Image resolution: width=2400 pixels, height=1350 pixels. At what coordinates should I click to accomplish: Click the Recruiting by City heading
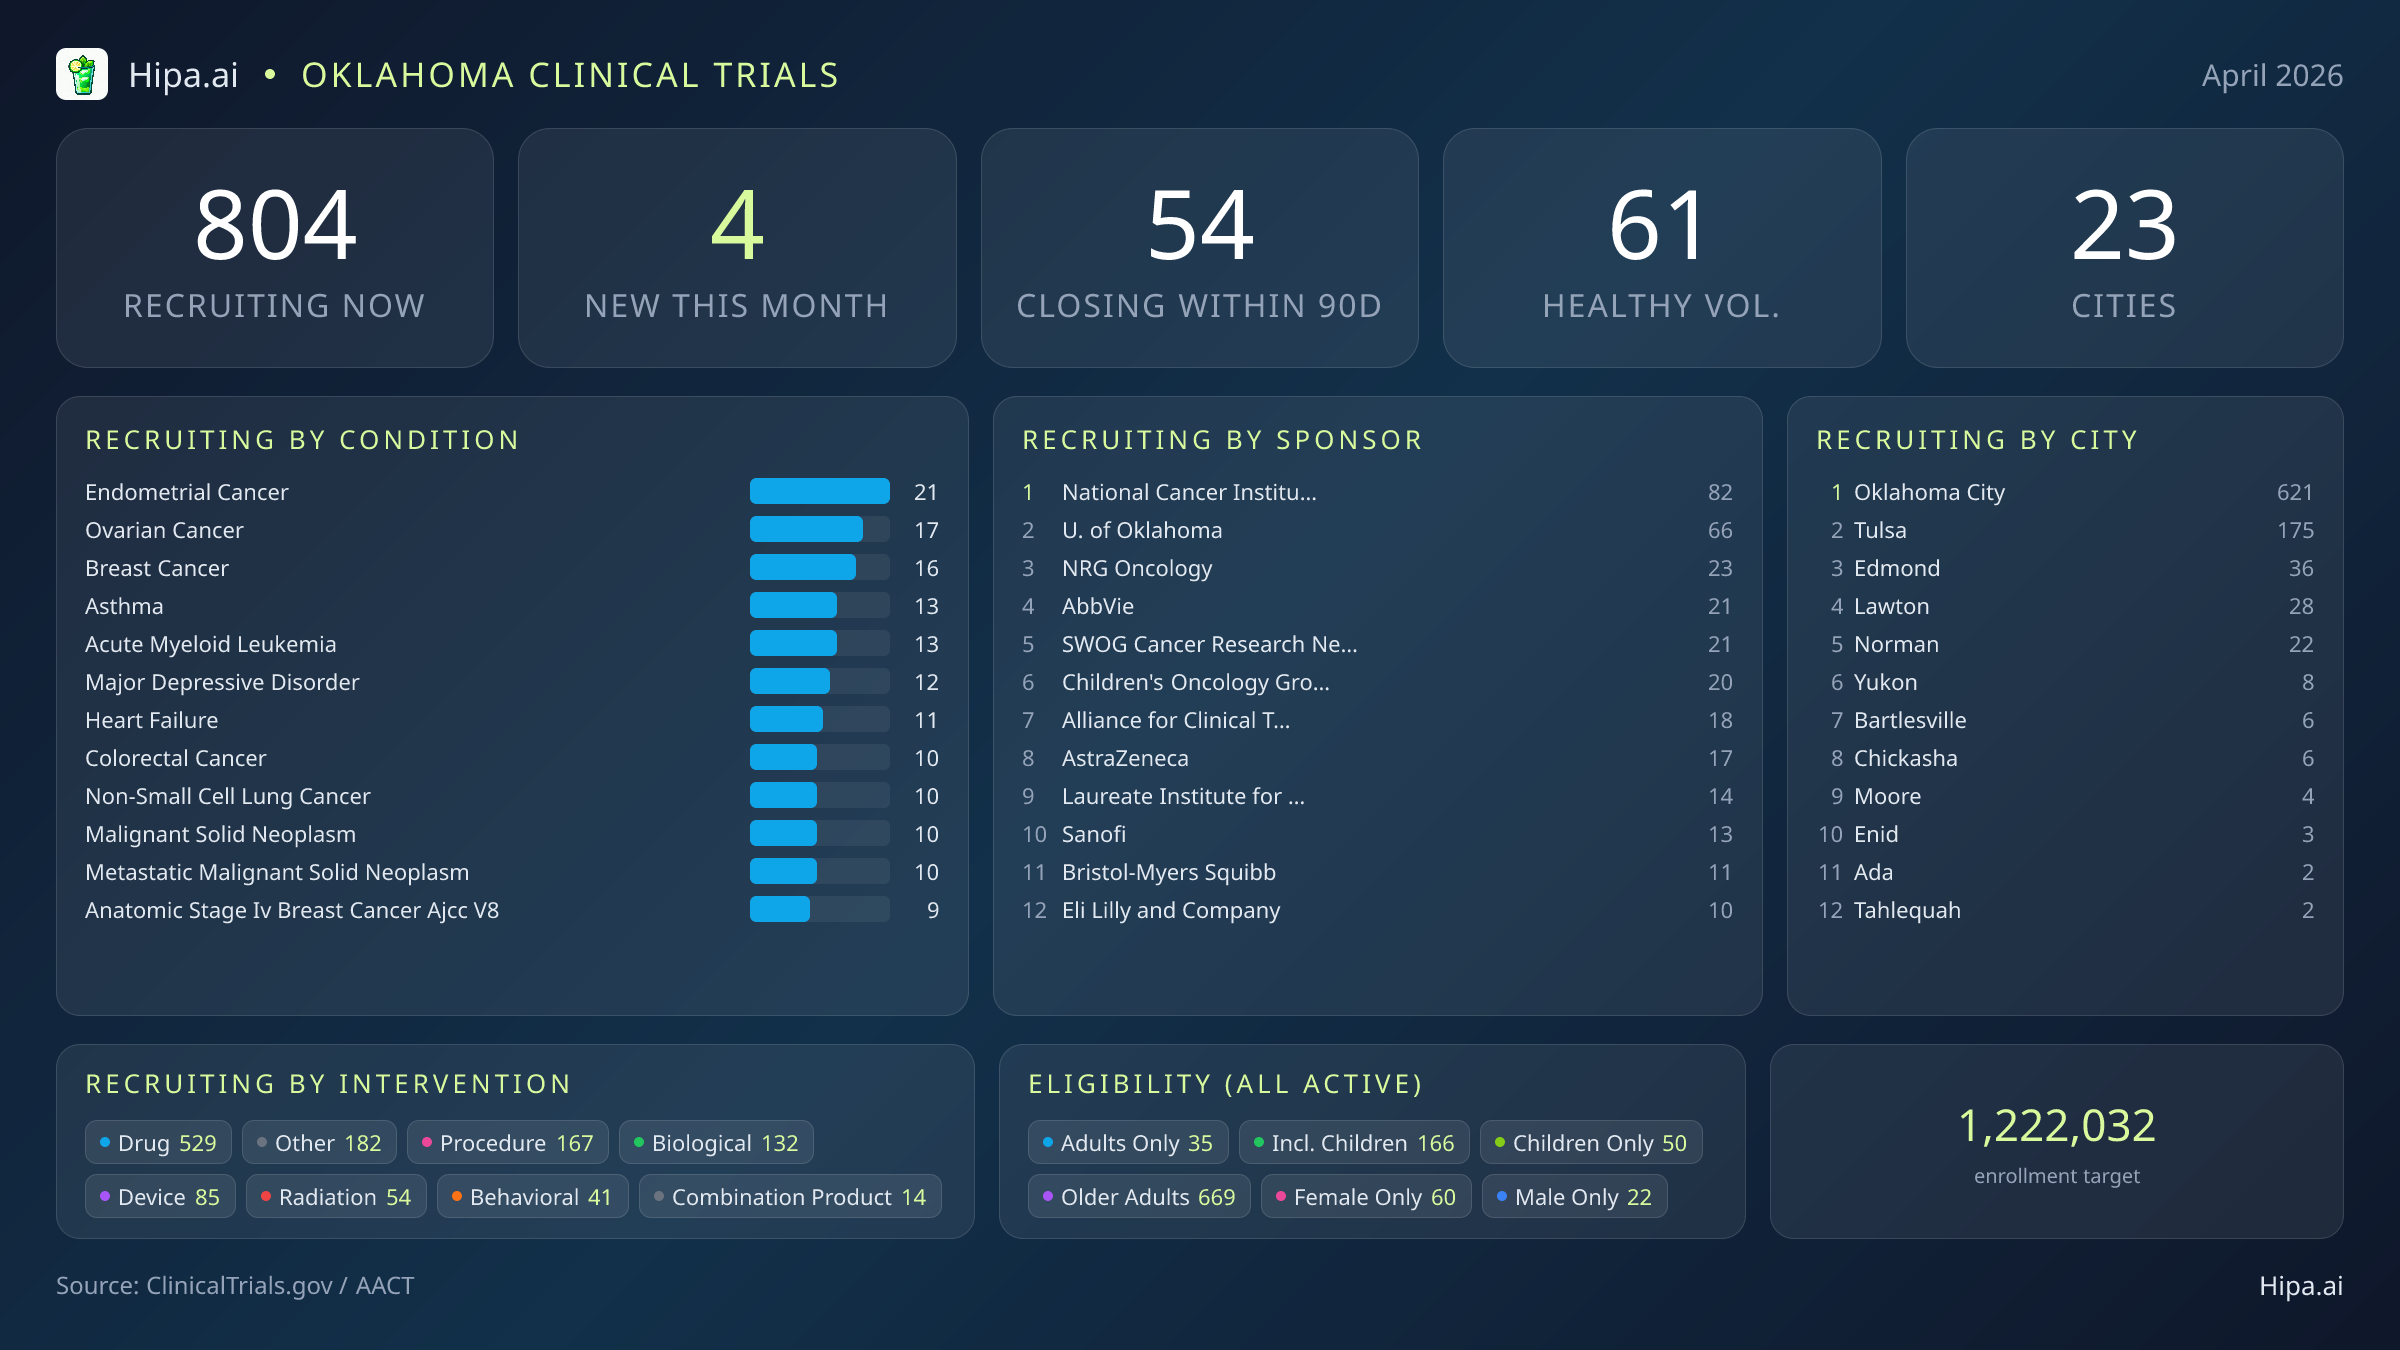pyautogui.click(x=1977, y=440)
